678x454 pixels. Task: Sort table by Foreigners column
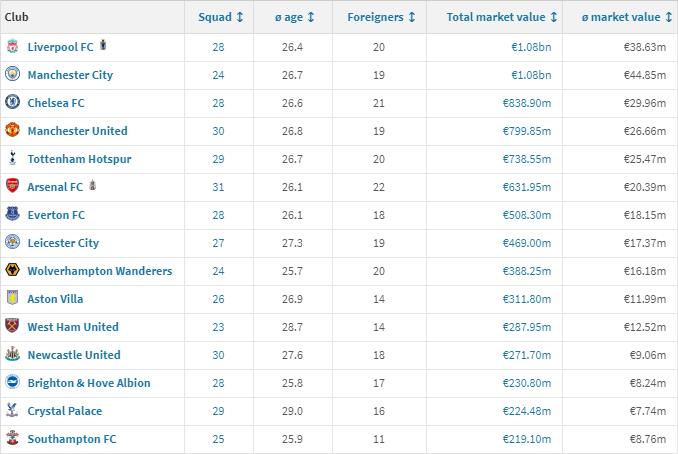coord(380,17)
